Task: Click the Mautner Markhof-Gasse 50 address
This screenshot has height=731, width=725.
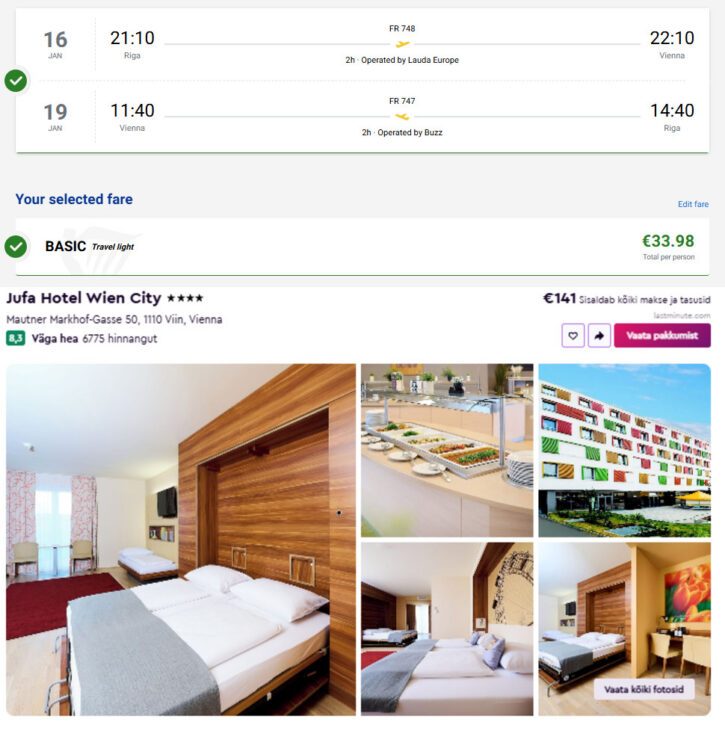Action: coord(114,319)
